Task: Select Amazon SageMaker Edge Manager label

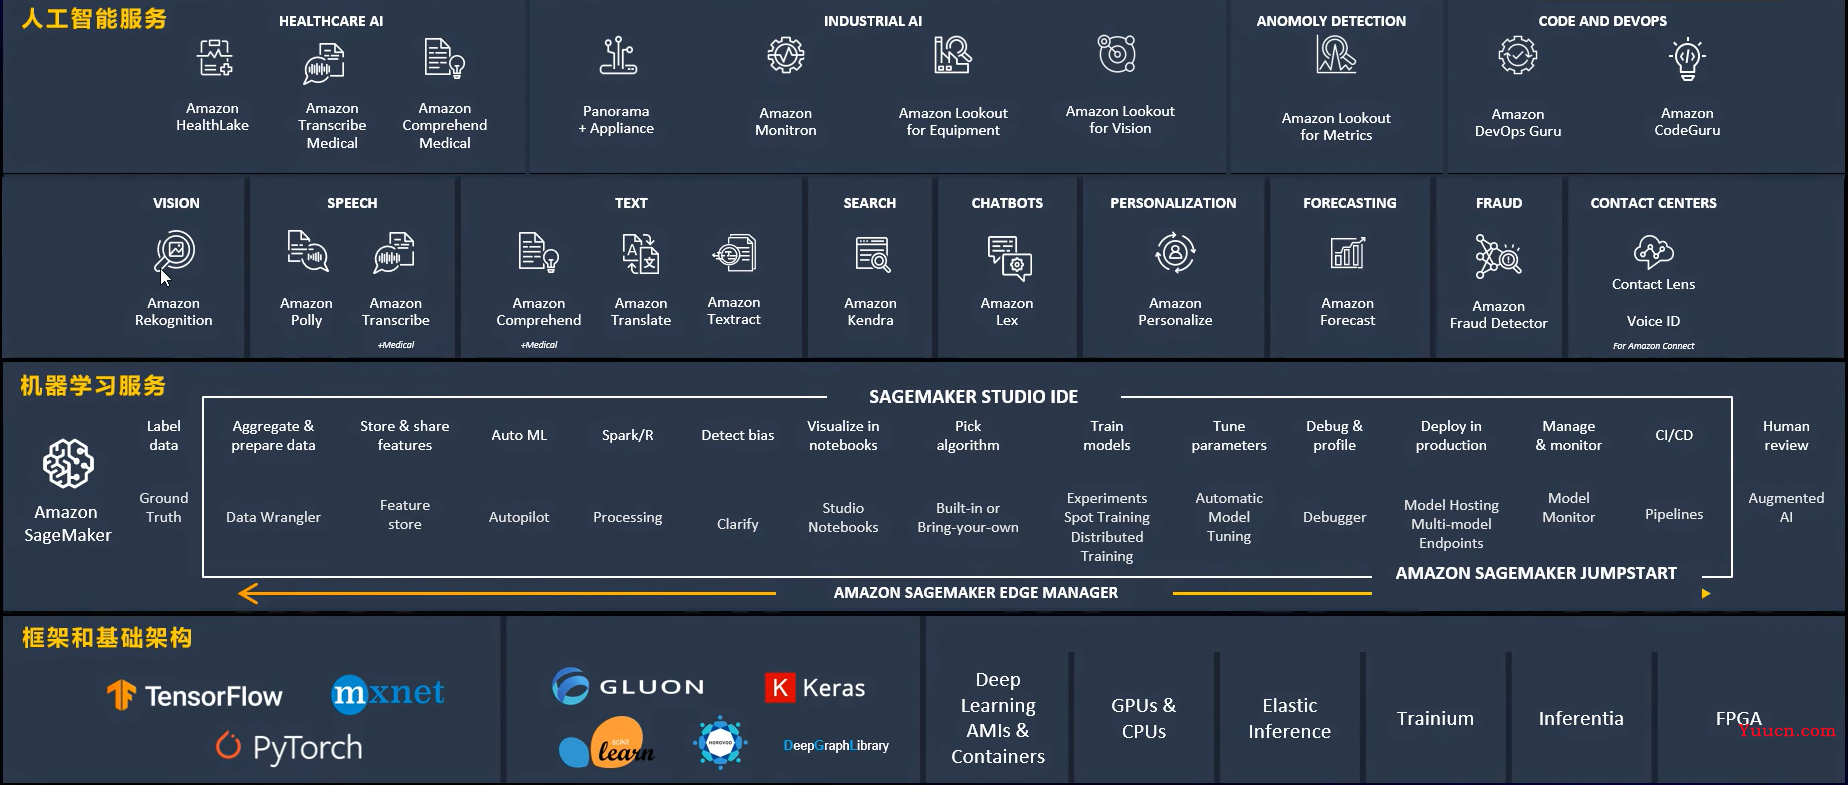Action: click(x=976, y=593)
